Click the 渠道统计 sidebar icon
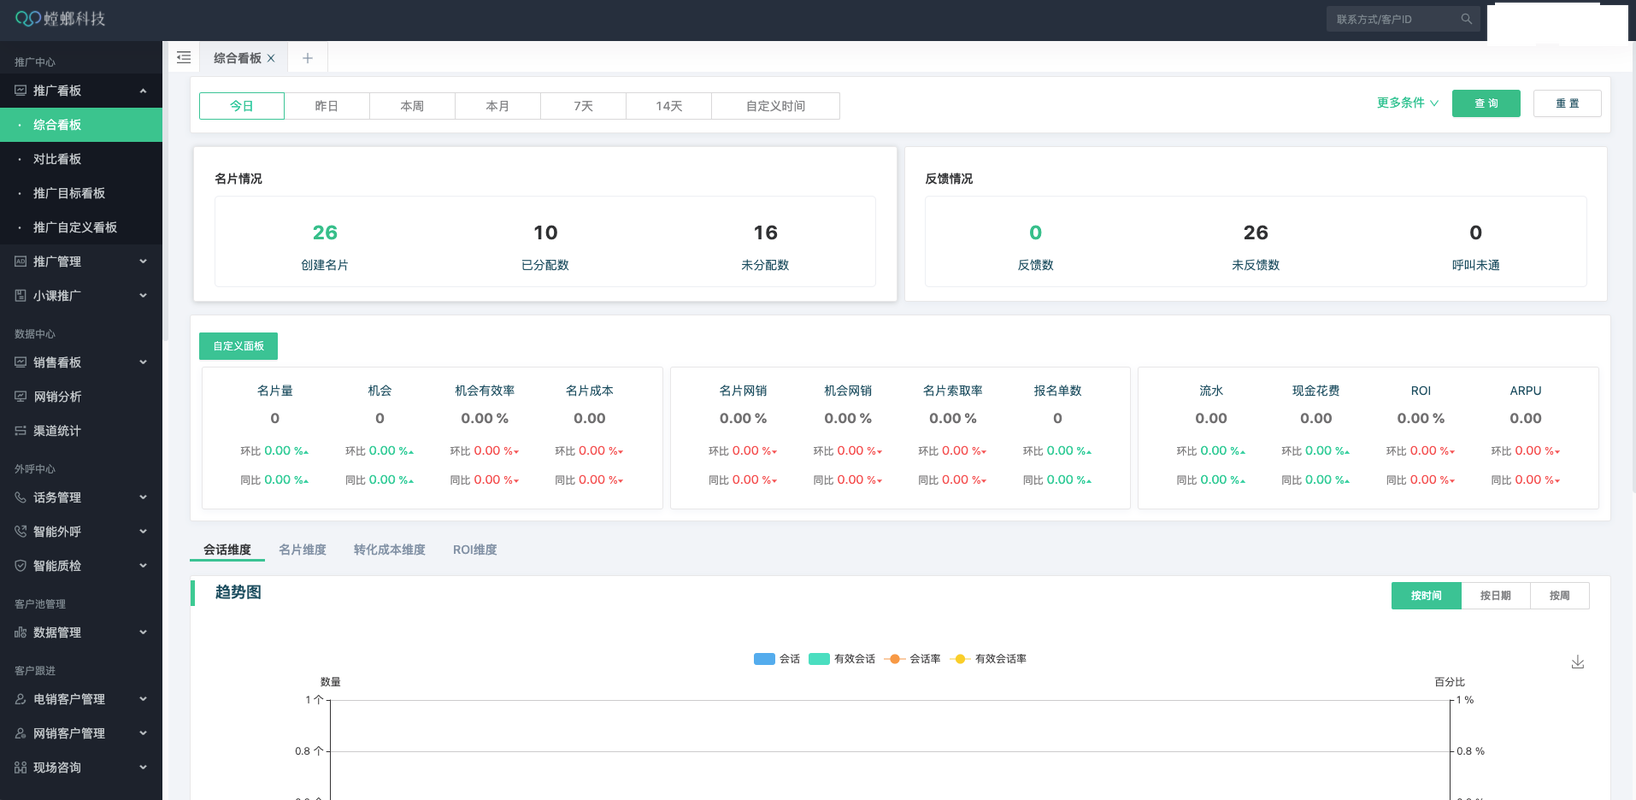Image resolution: width=1636 pixels, height=800 pixels. (x=20, y=430)
